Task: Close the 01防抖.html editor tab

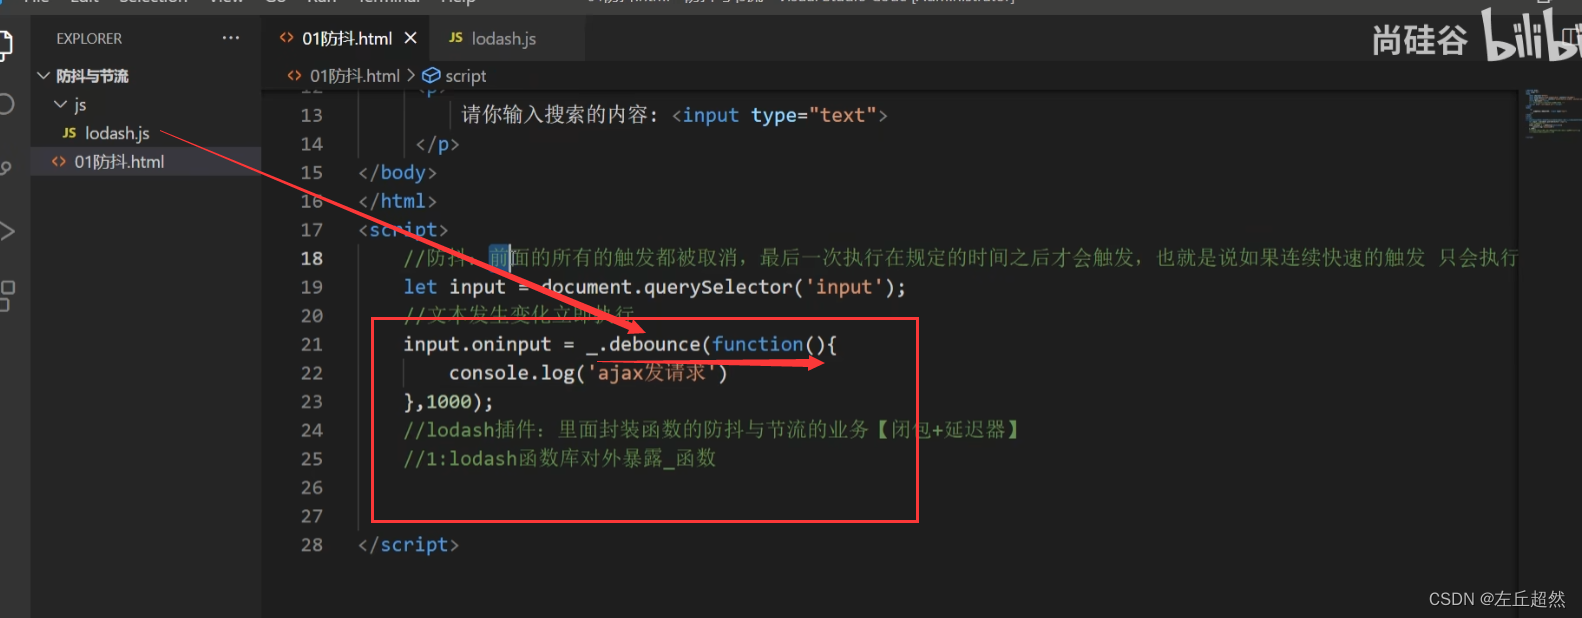Action: coord(410,38)
